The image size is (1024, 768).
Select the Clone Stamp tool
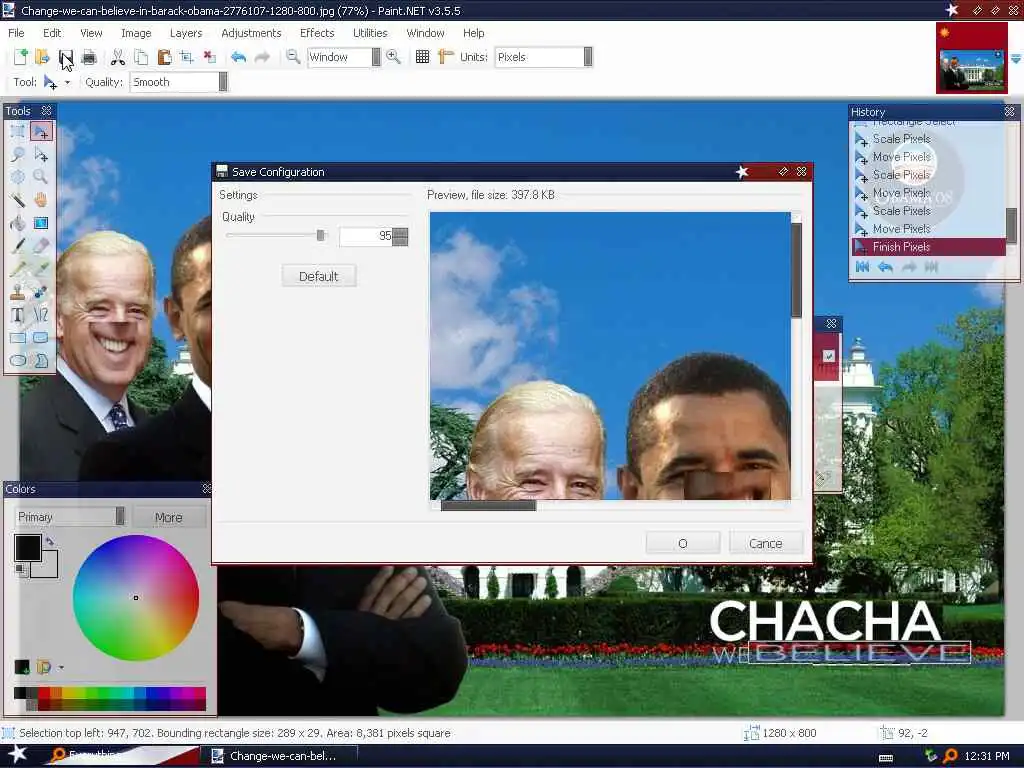pos(18,292)
